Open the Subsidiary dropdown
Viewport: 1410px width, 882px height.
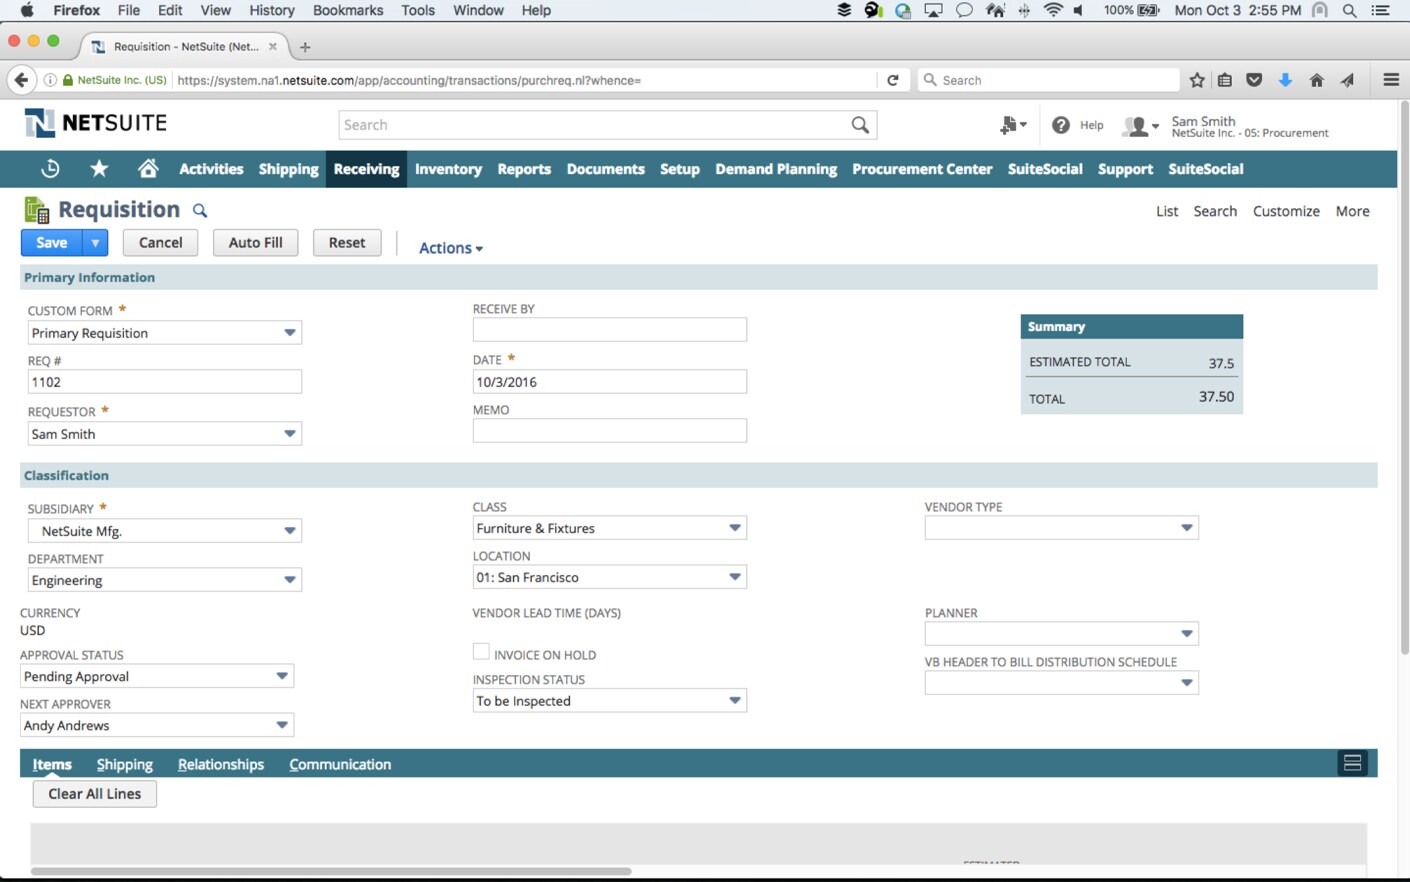tap(289, 531)
